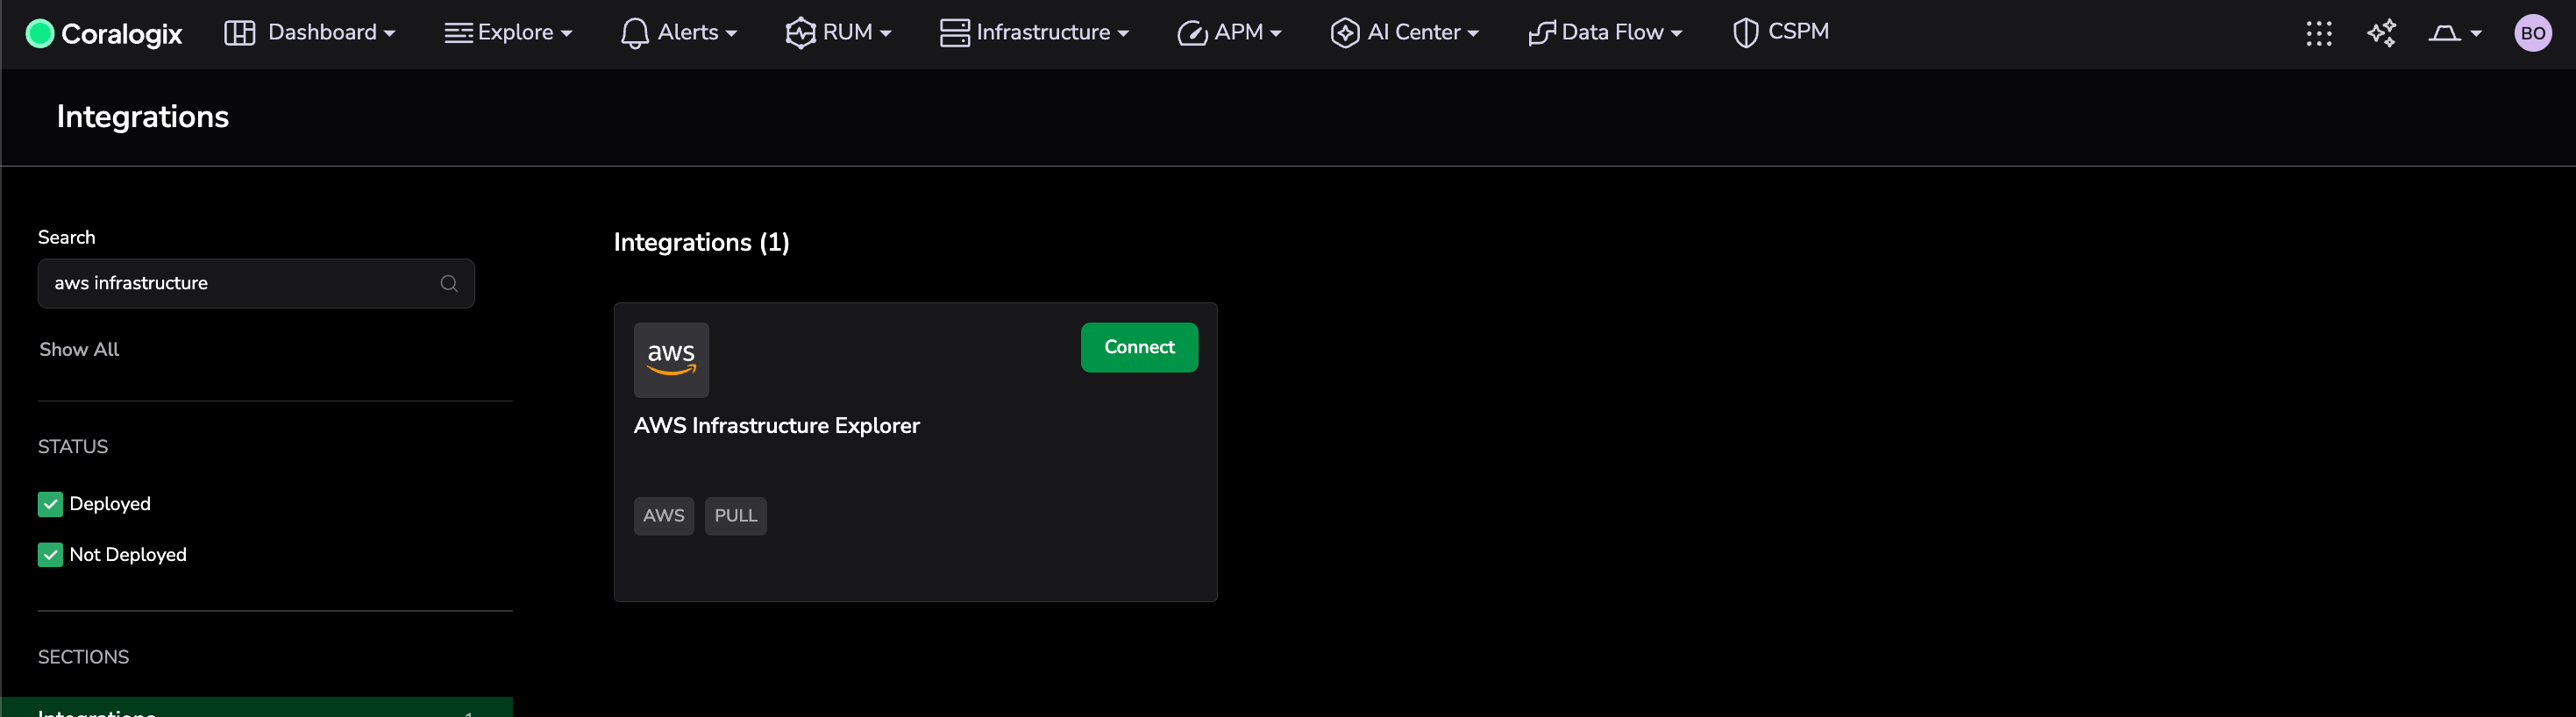
Task: Click the RUM icon in navbar
Action: coord(800,33)
